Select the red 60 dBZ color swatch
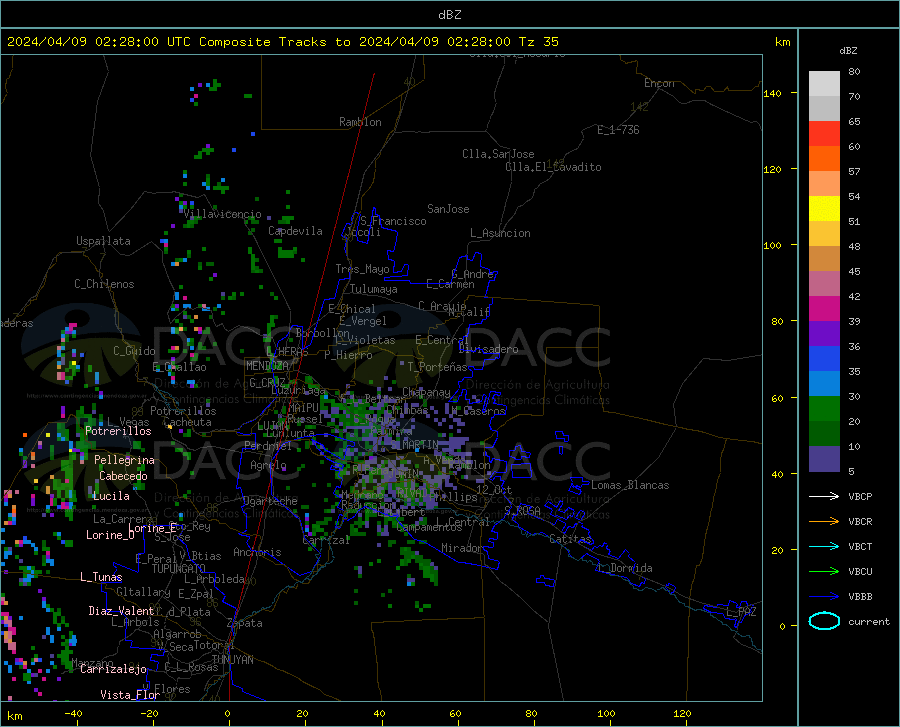This screenshot has width=900, height=727. (824, 134)
